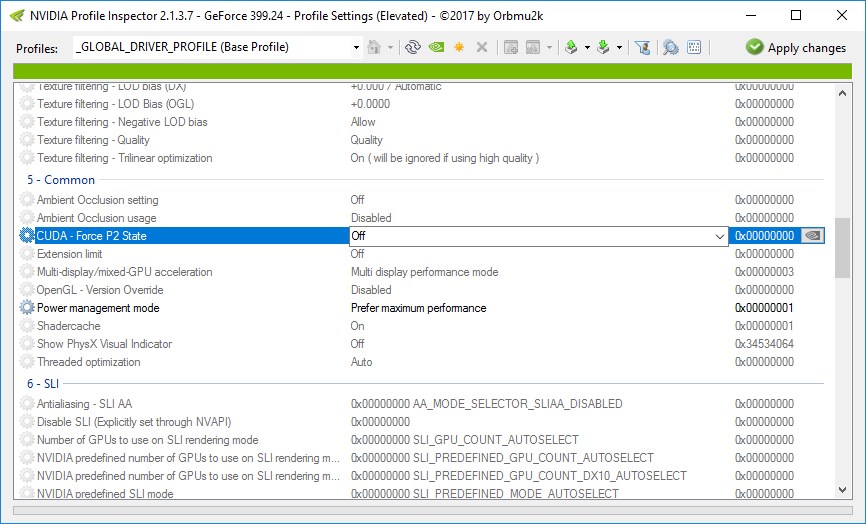Toggle the show customized settings filter icon
866x524 pixels.
pos(643,47)
